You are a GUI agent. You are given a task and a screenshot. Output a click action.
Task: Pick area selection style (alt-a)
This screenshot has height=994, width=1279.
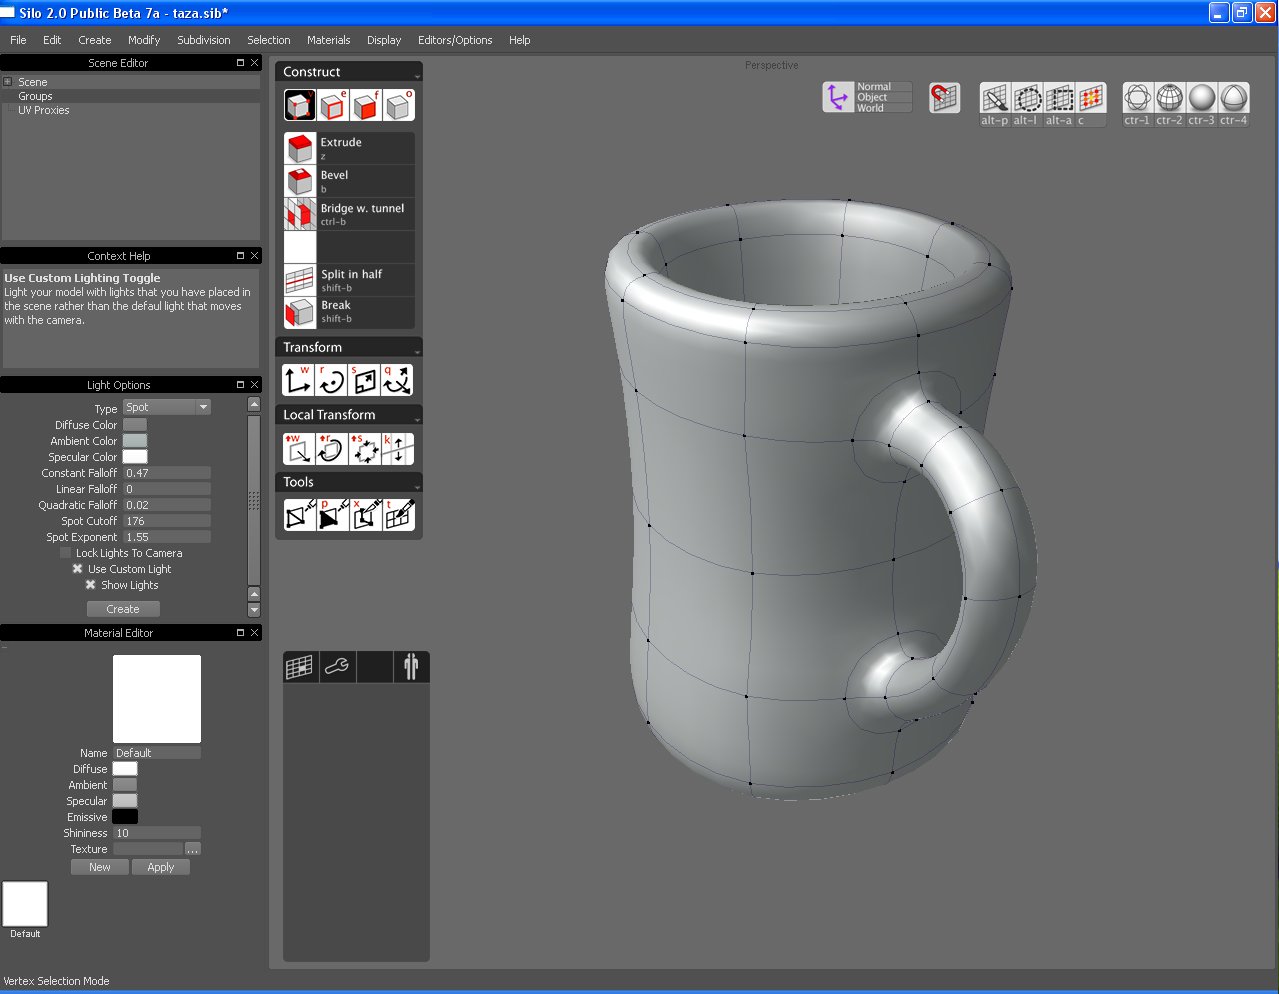1059,98
